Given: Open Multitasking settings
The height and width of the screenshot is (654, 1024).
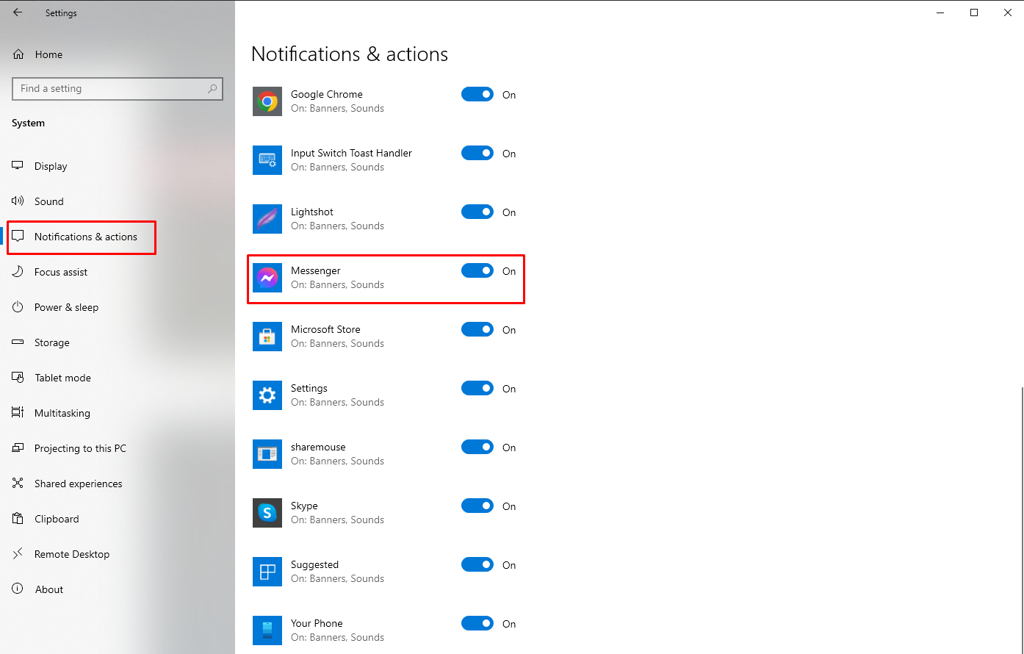Looking at the screenshot, I should [x=118, y=413].
